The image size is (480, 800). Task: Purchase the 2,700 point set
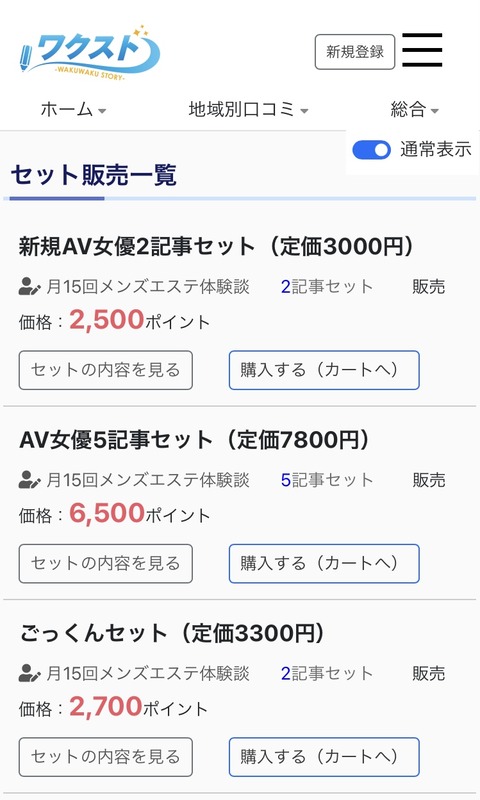[x=324, y=757]
